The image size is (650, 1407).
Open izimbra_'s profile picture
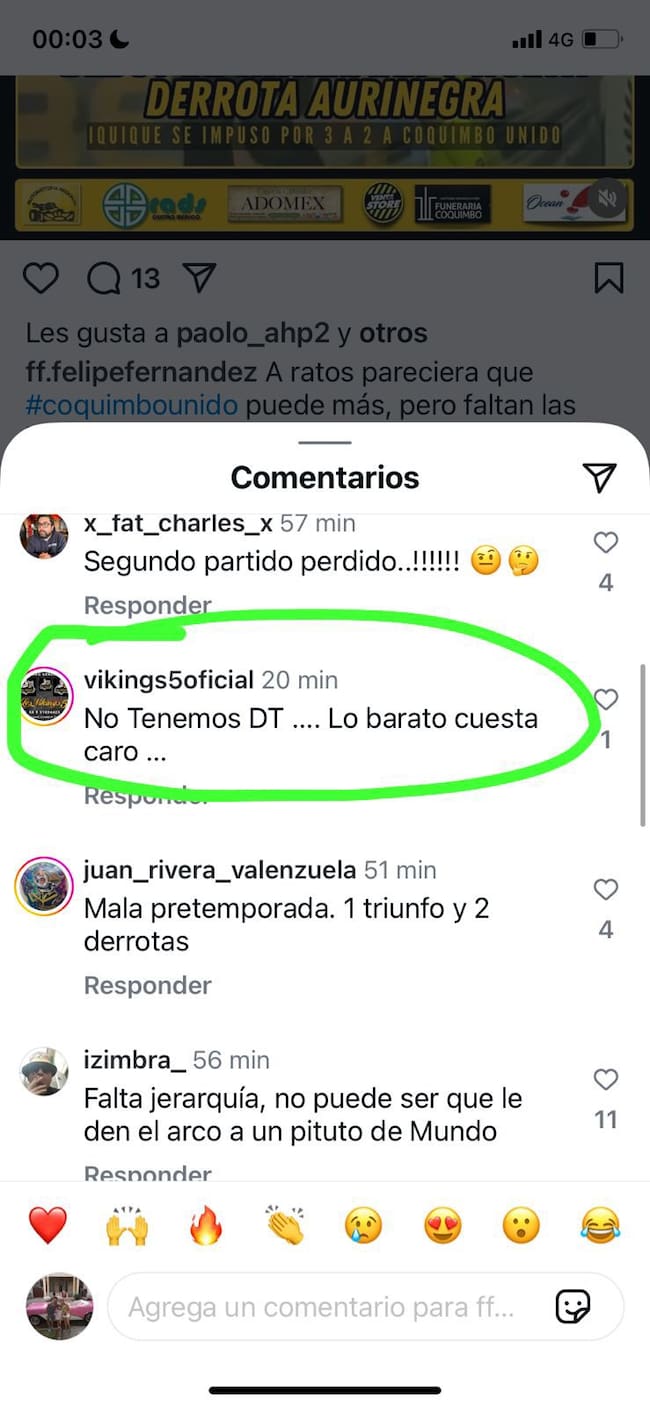click(x=45, y=1073)
